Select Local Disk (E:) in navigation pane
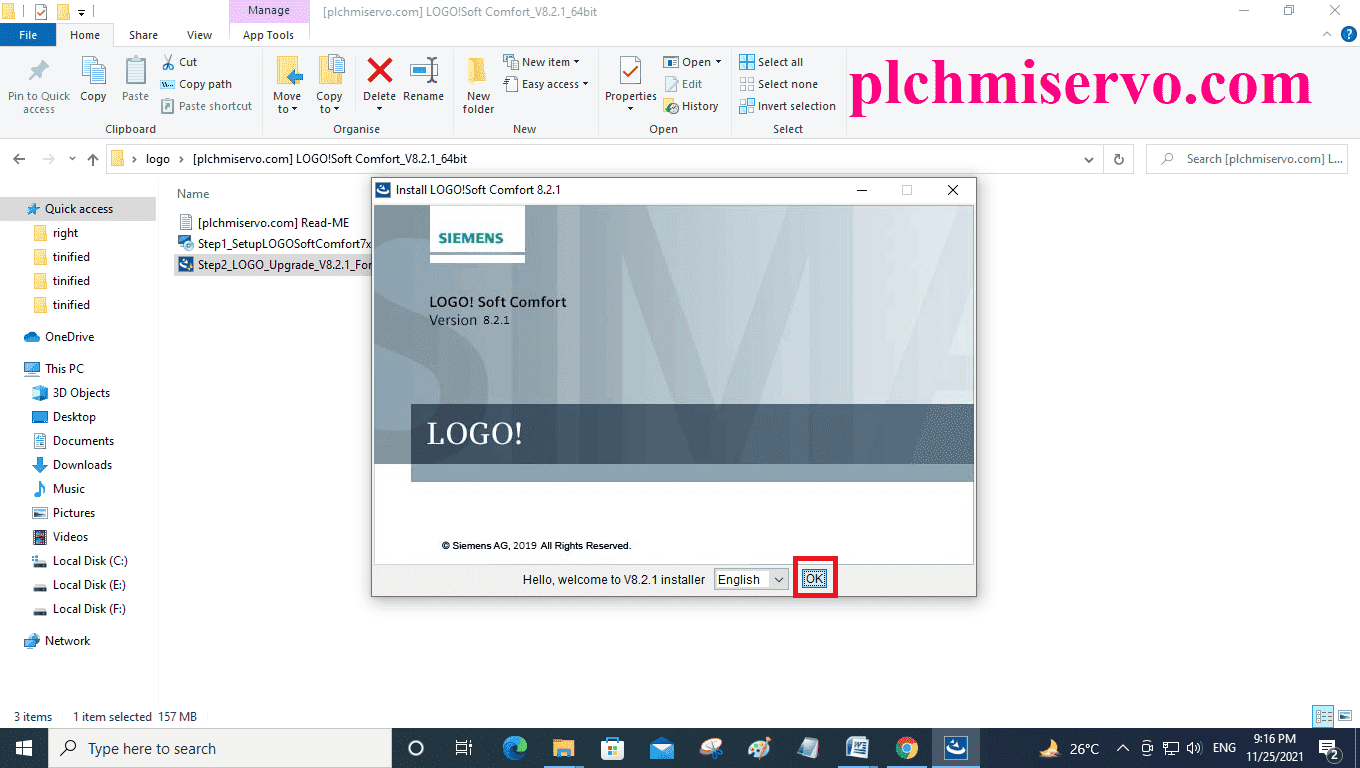The height and width of the screenshot is (768, 1360). (x=89, y=585)
